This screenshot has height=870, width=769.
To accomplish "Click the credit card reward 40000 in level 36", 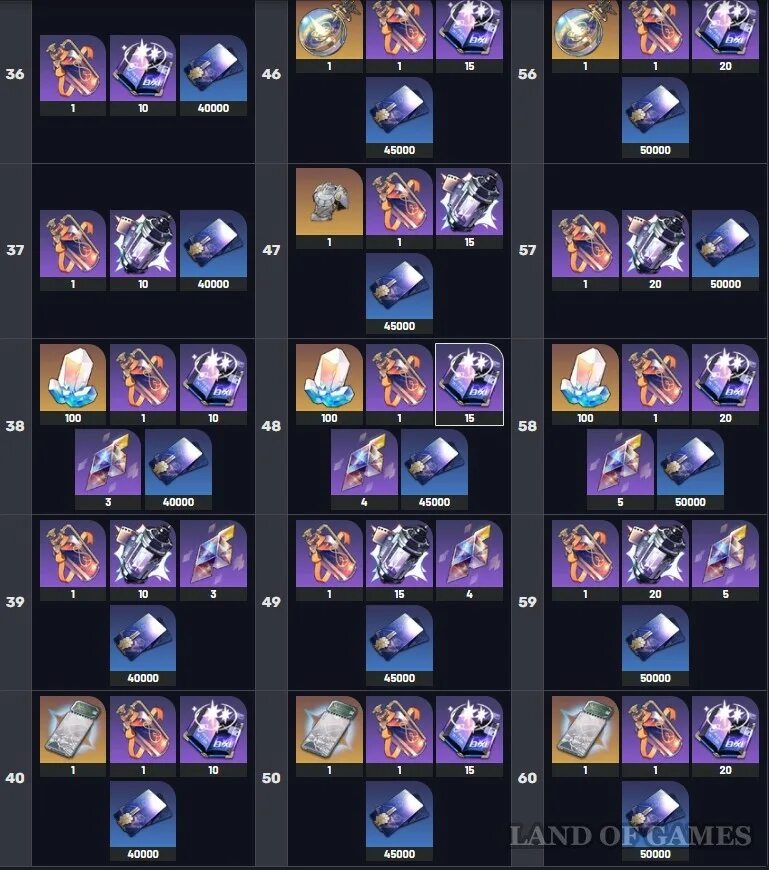I will [213, 75].
